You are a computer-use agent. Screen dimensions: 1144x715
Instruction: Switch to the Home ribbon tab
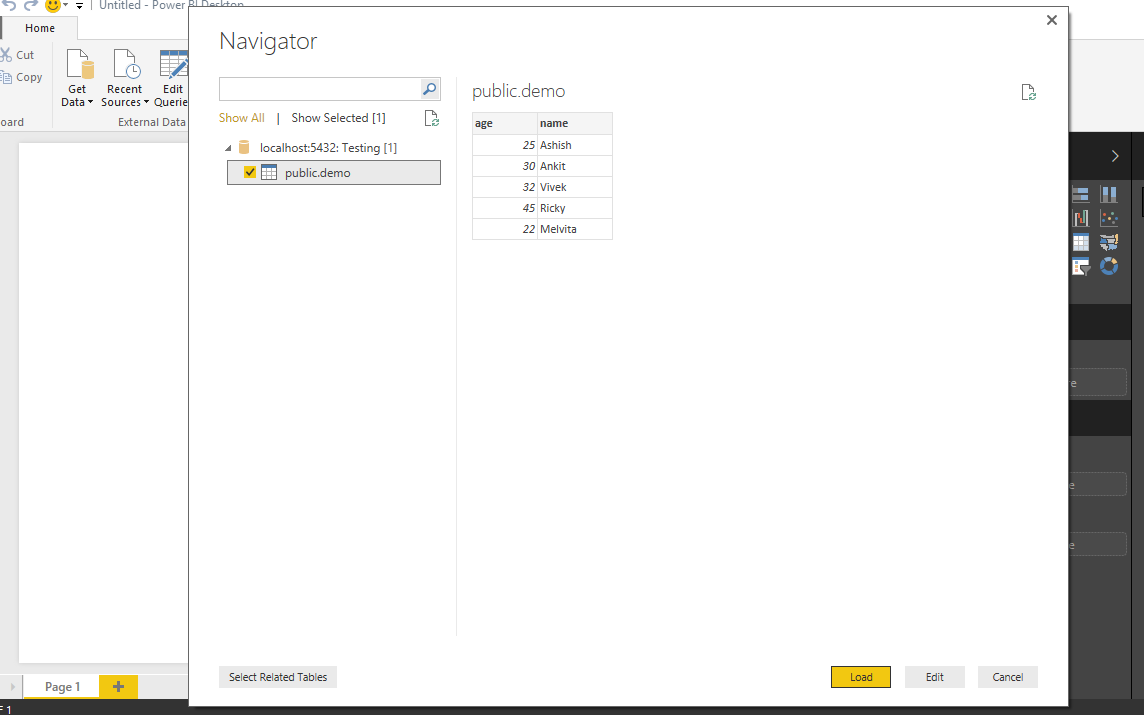point(40,28)
